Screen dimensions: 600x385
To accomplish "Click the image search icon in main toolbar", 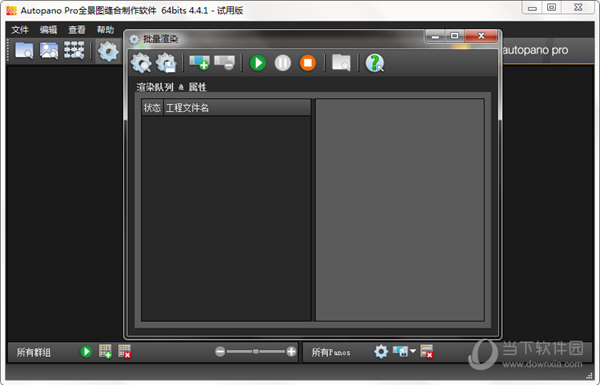I will point(49,51).
